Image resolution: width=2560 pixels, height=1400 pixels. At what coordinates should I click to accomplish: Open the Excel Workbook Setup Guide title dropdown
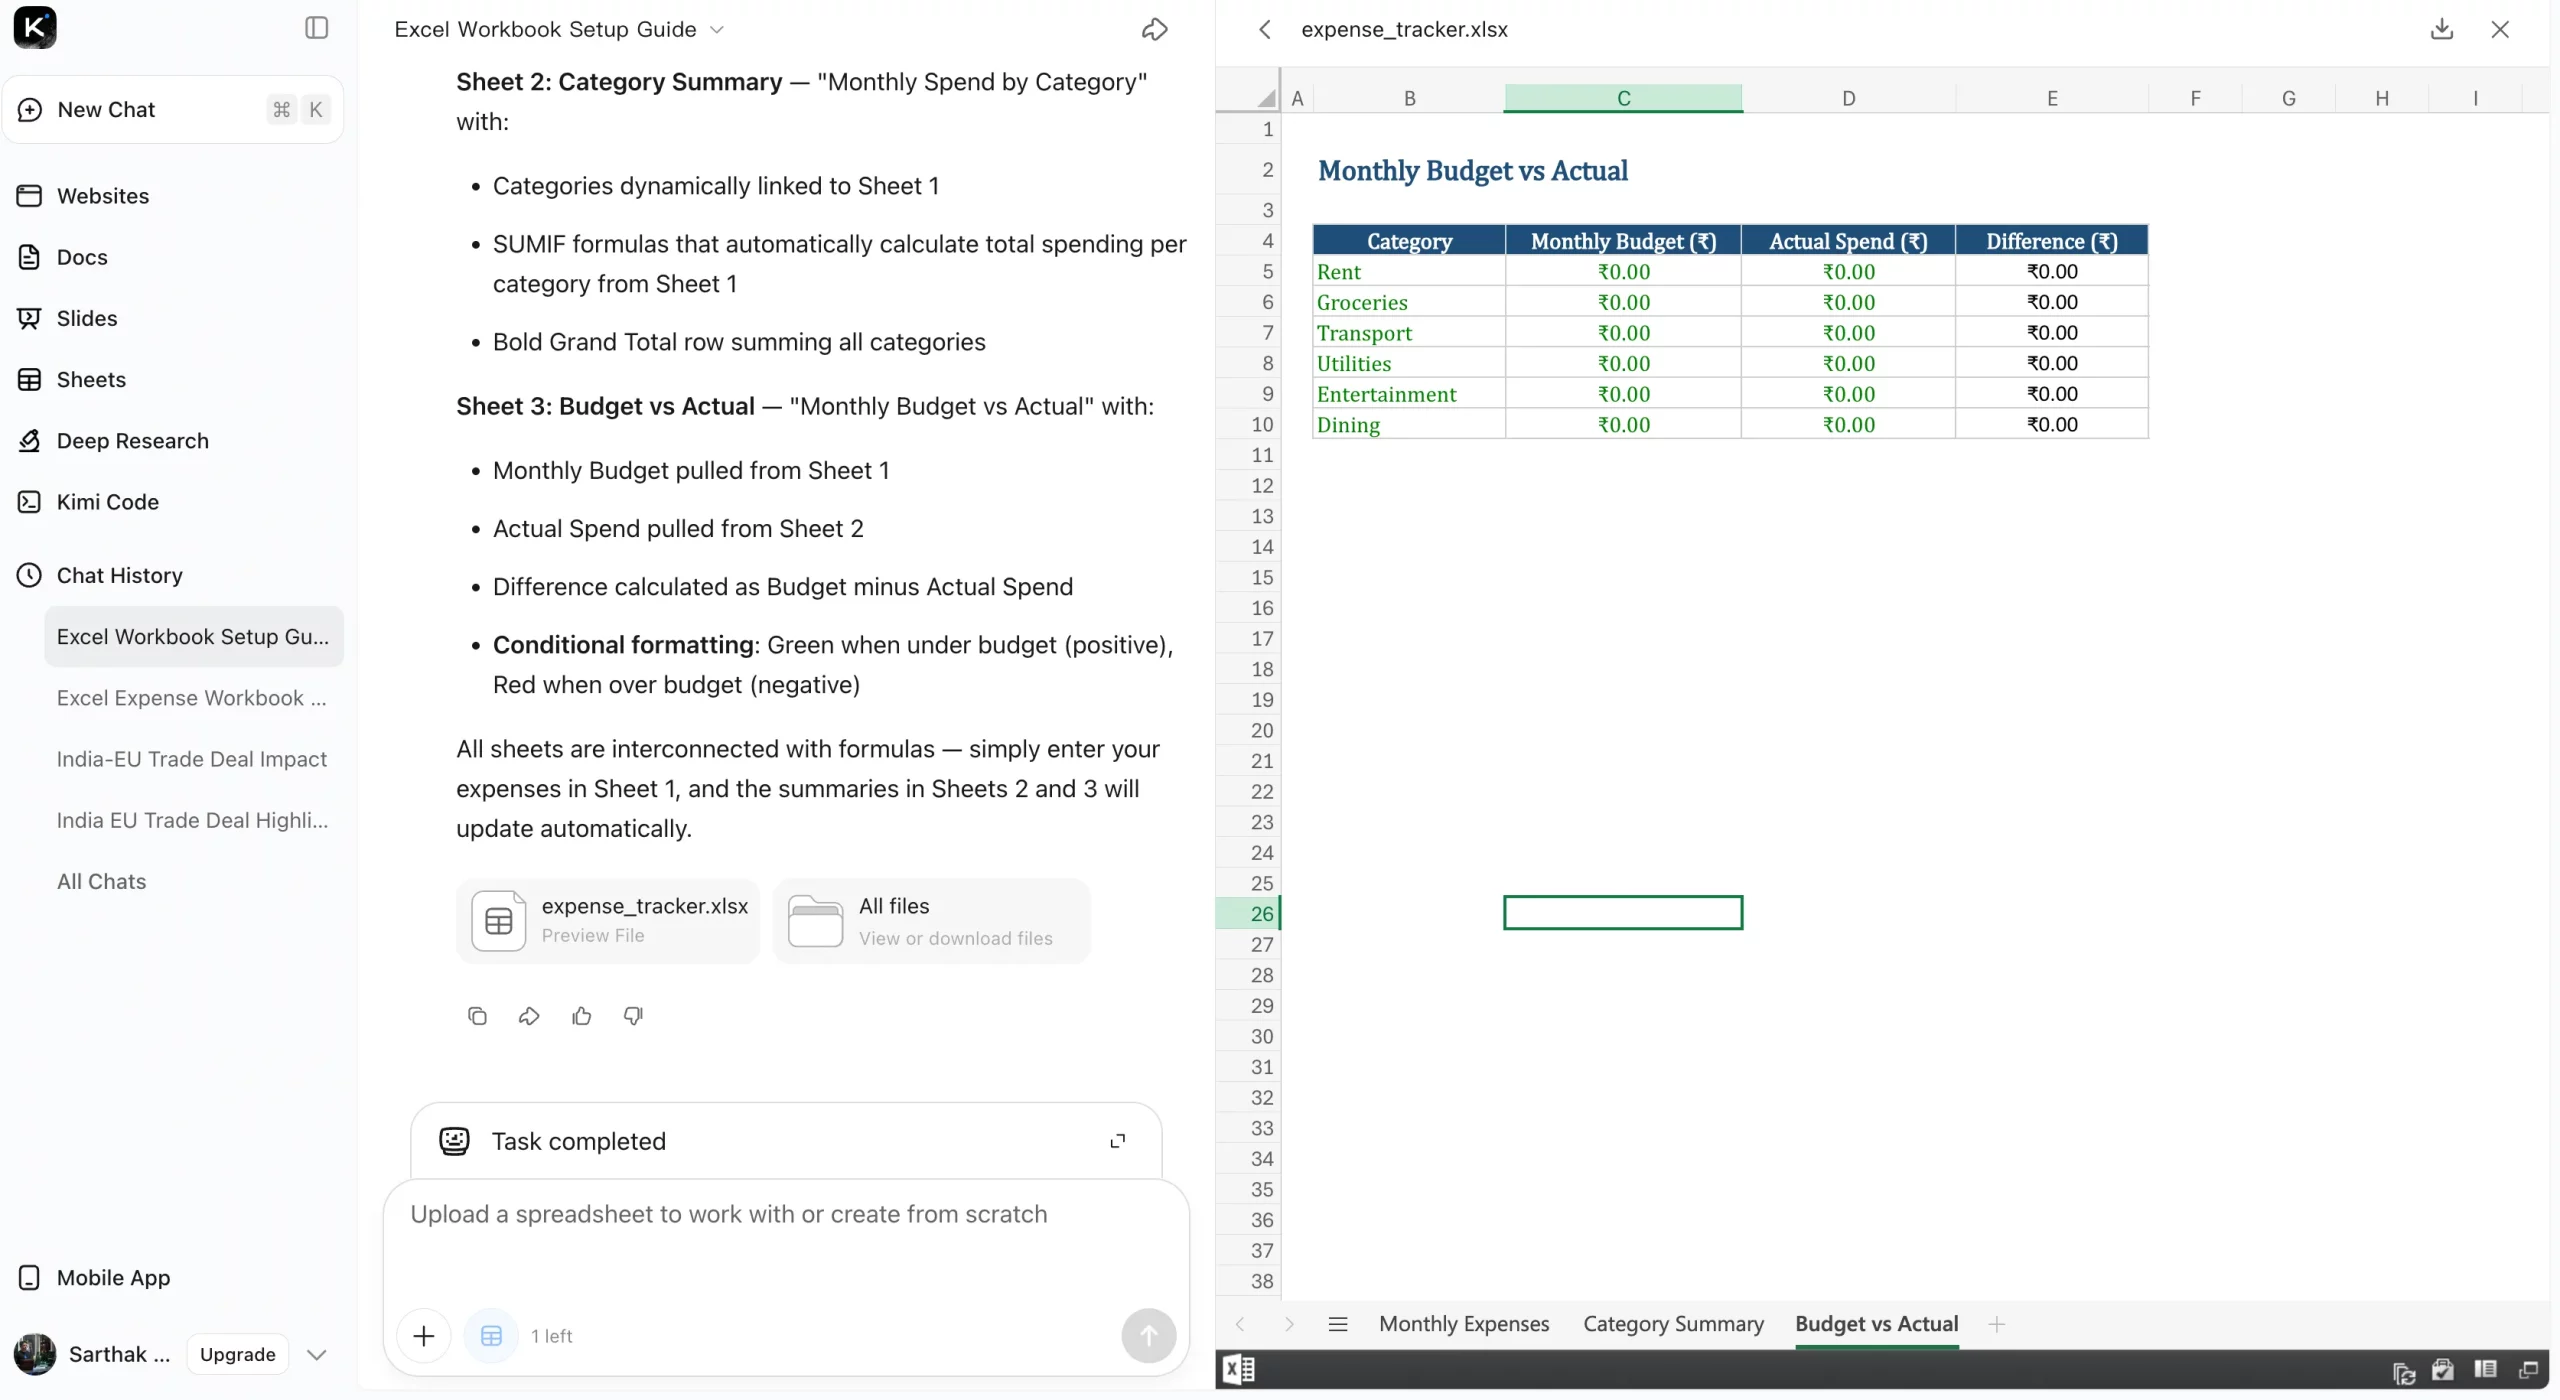(x=719, y=29)
